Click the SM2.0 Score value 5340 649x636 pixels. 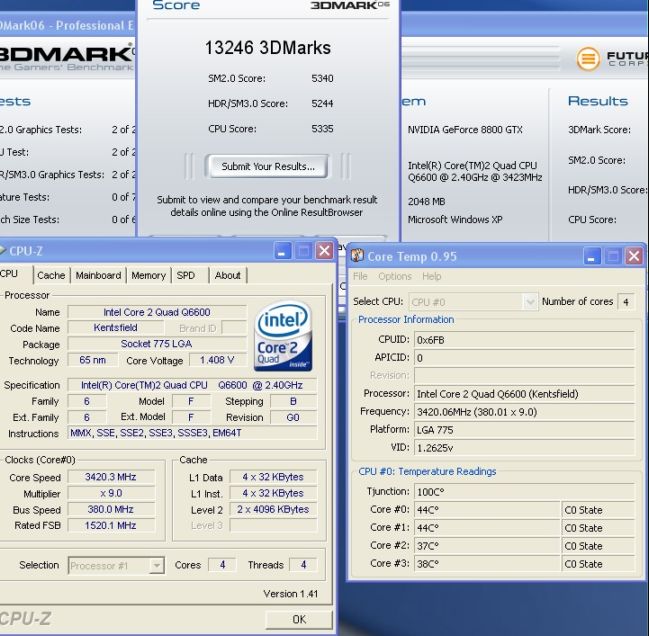click(x=322, y=78)
